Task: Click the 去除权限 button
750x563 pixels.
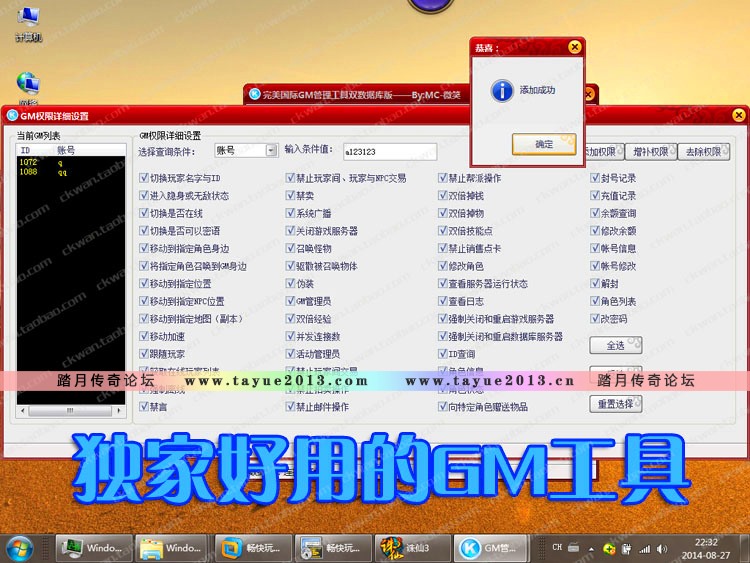Action: click(704, 152)
